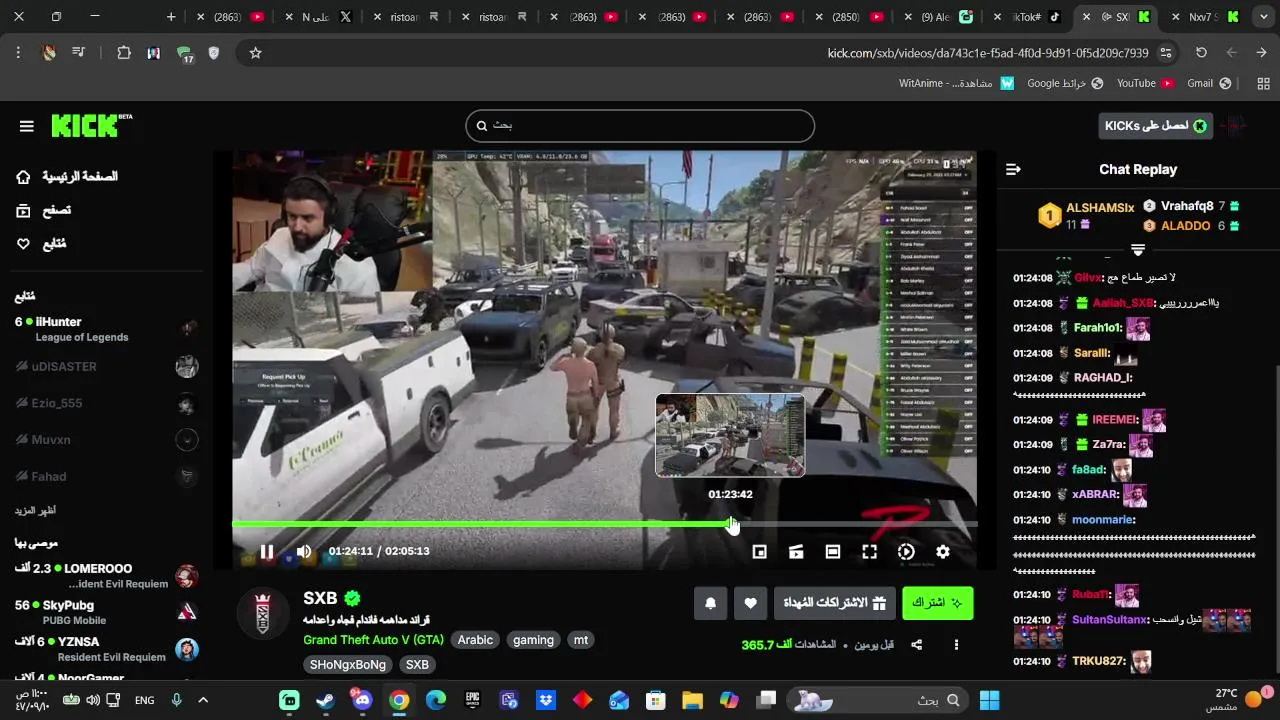
Task: Open site info icon in address bar
Action: [1166, 53]
